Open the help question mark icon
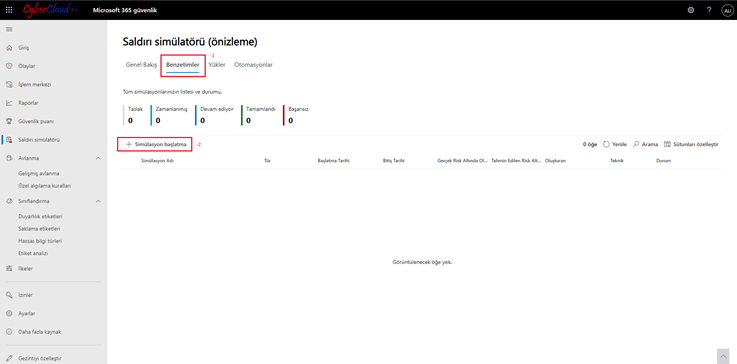This screenshot has height=364, width=737. 709,10
